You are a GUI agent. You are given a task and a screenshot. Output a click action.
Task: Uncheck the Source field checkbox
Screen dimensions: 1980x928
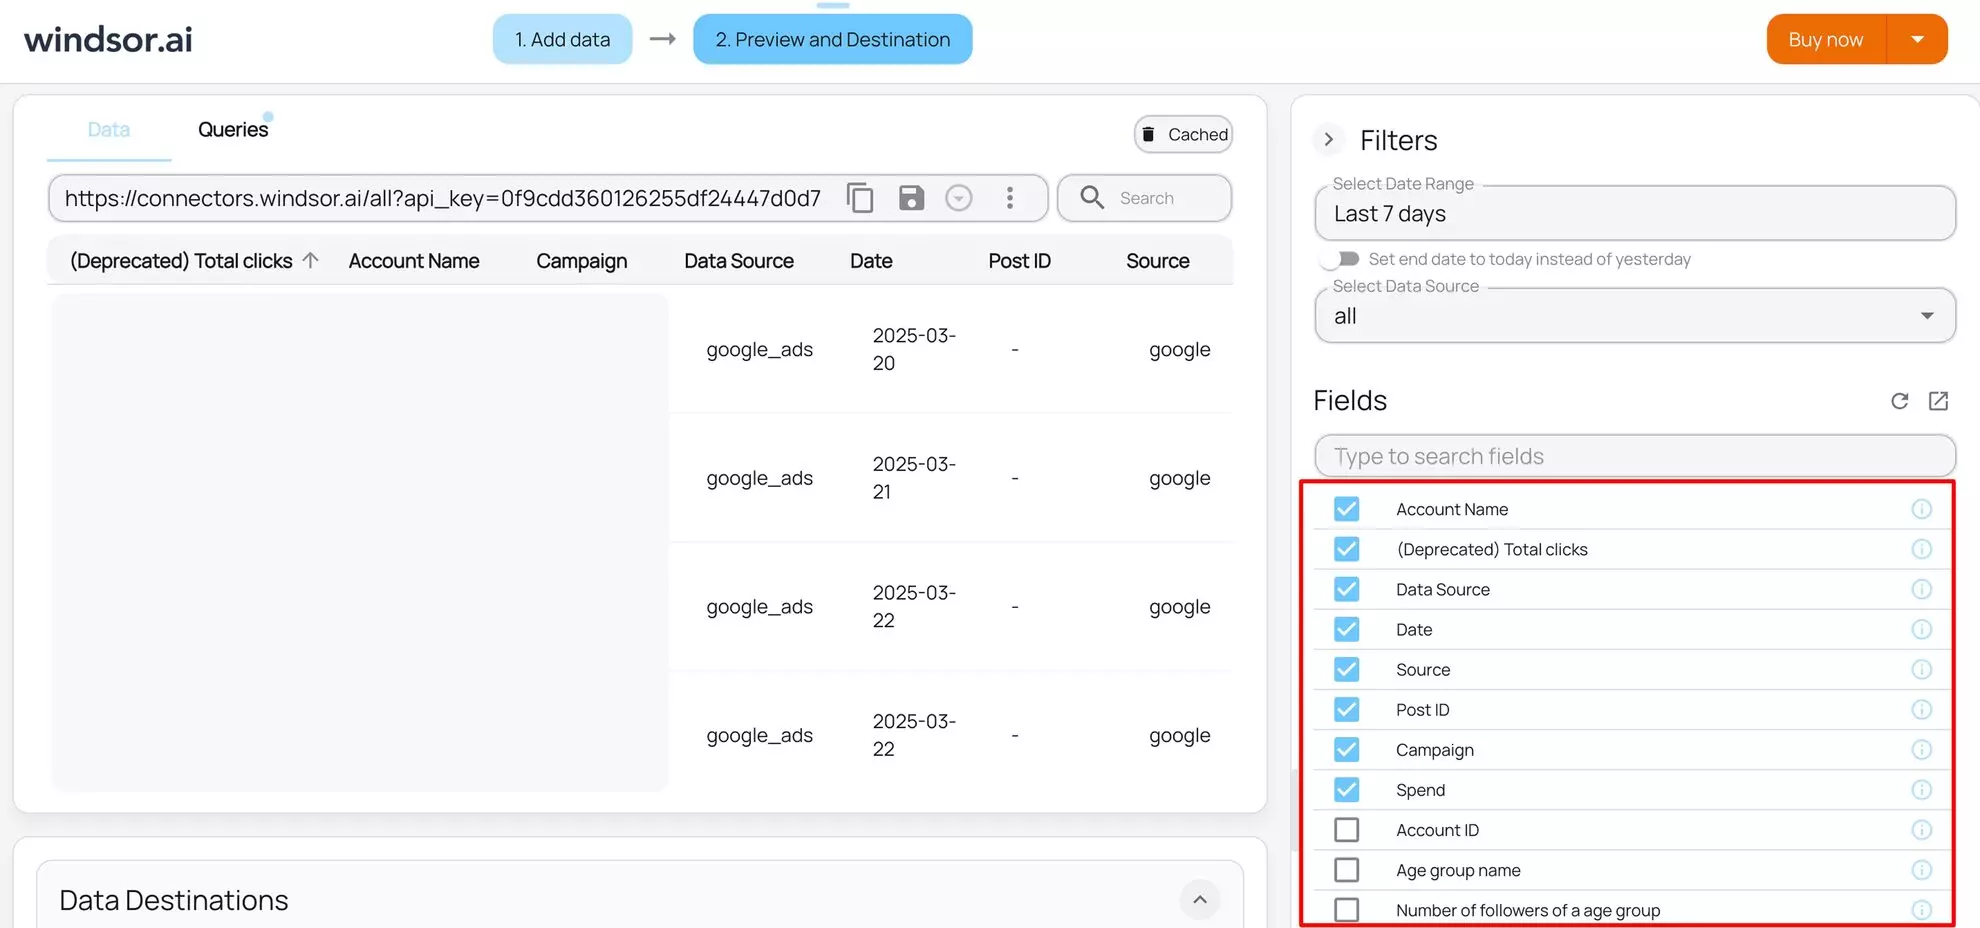click(x=1346, y=669)
